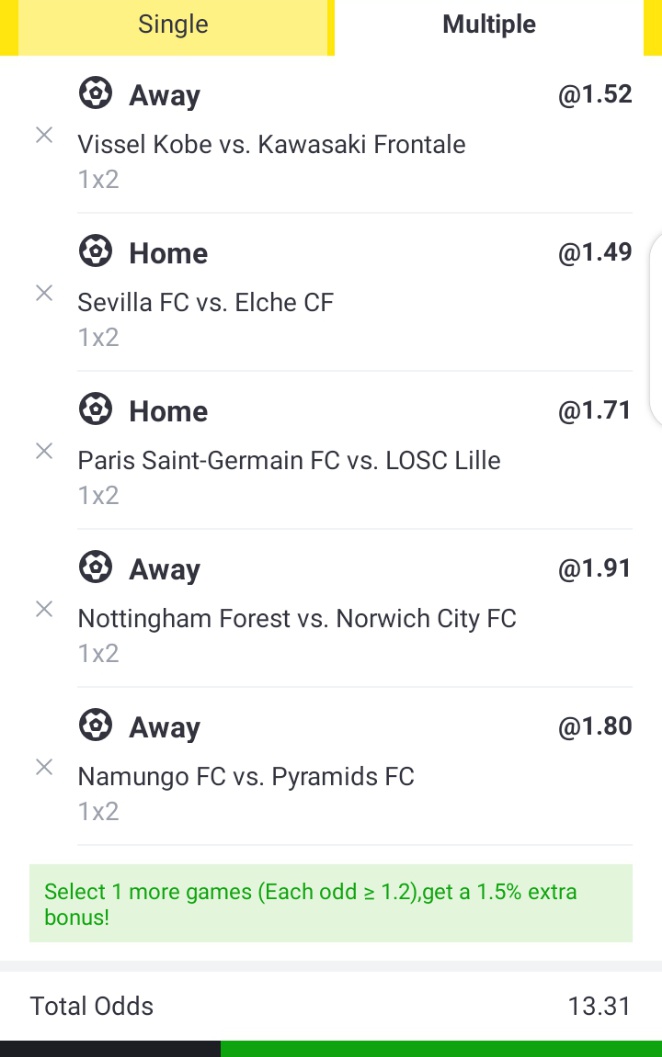Delete the Paris Saint-Germain vs. LOSC Lille pick

point(44,451)
